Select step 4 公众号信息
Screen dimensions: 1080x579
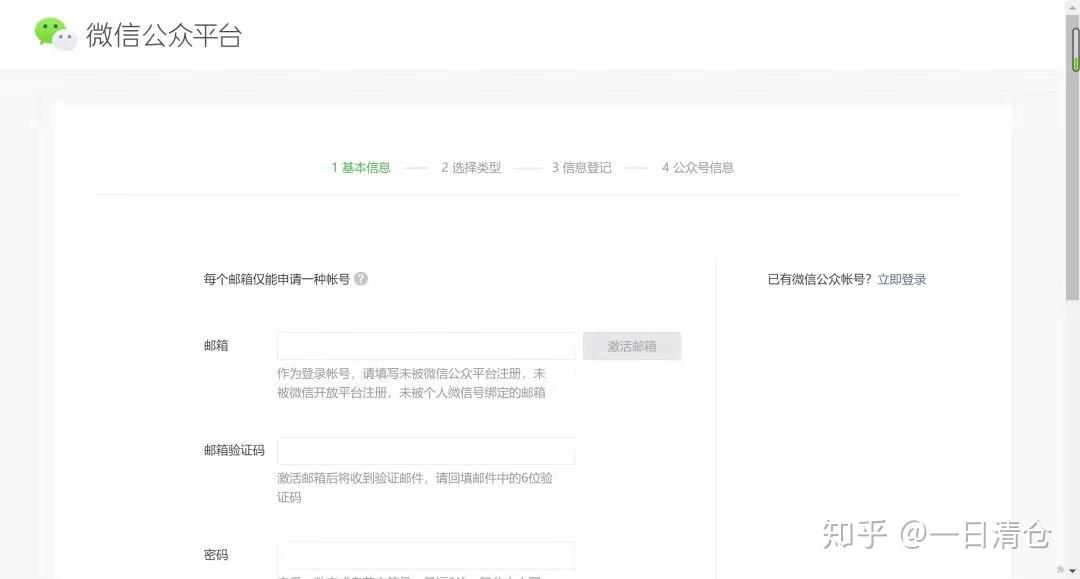[x=698, y=167]
